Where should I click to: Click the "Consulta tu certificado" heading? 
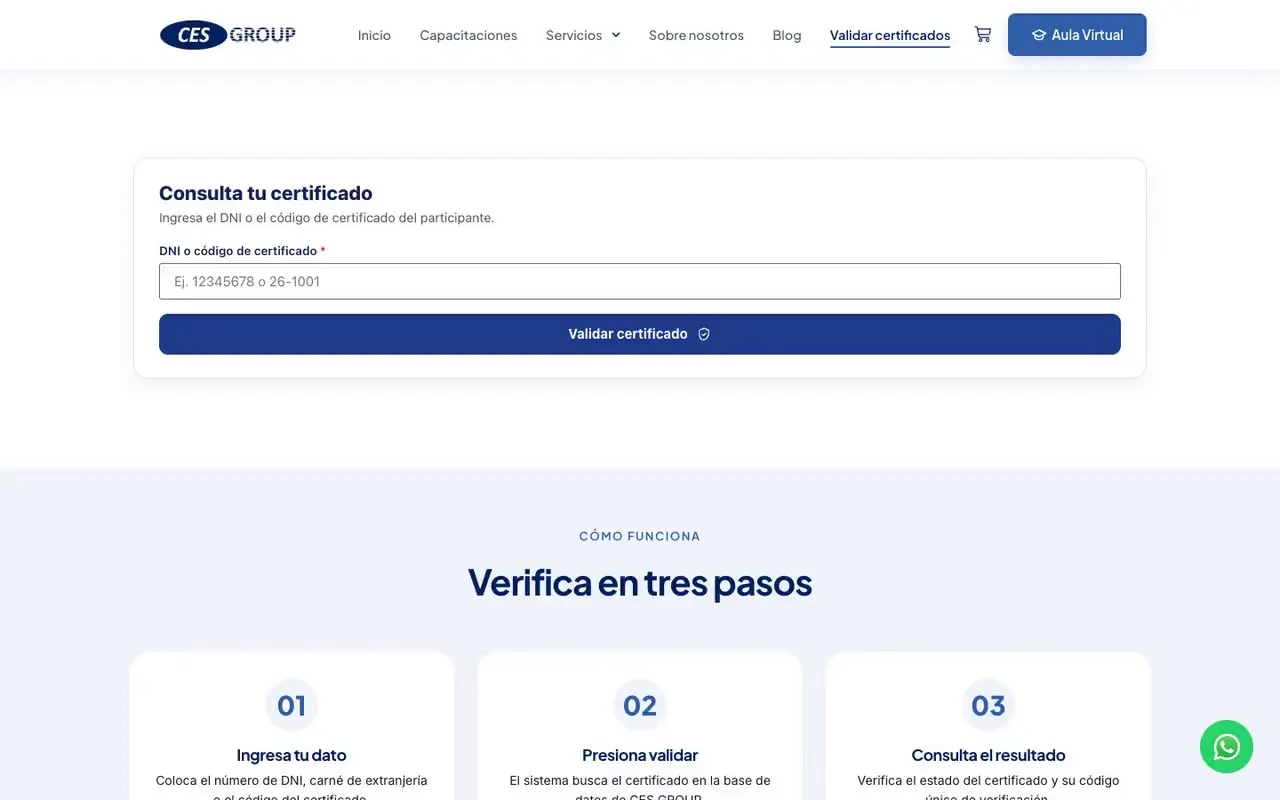coord(266,193)
